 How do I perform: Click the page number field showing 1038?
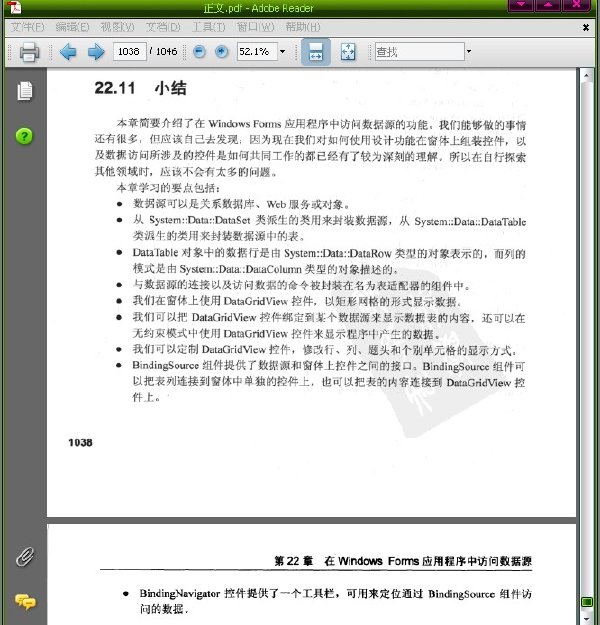[x=130, y=51]
